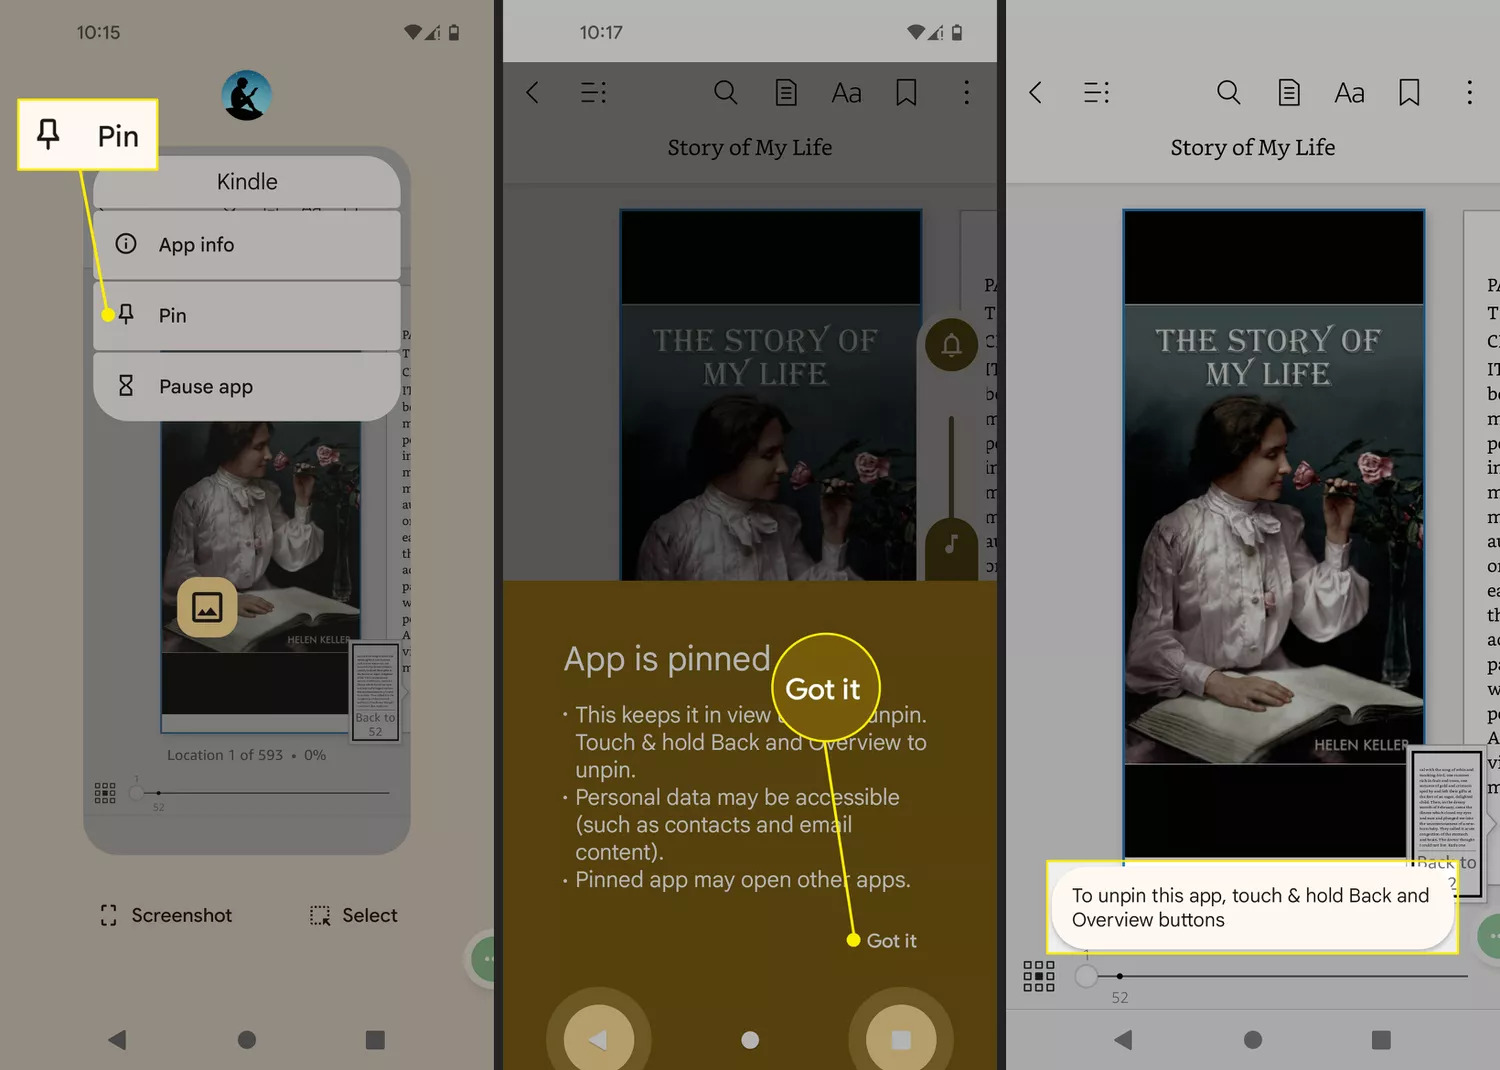
Task: Tap home dot in middle screen
Action: tap(750, 1040)
